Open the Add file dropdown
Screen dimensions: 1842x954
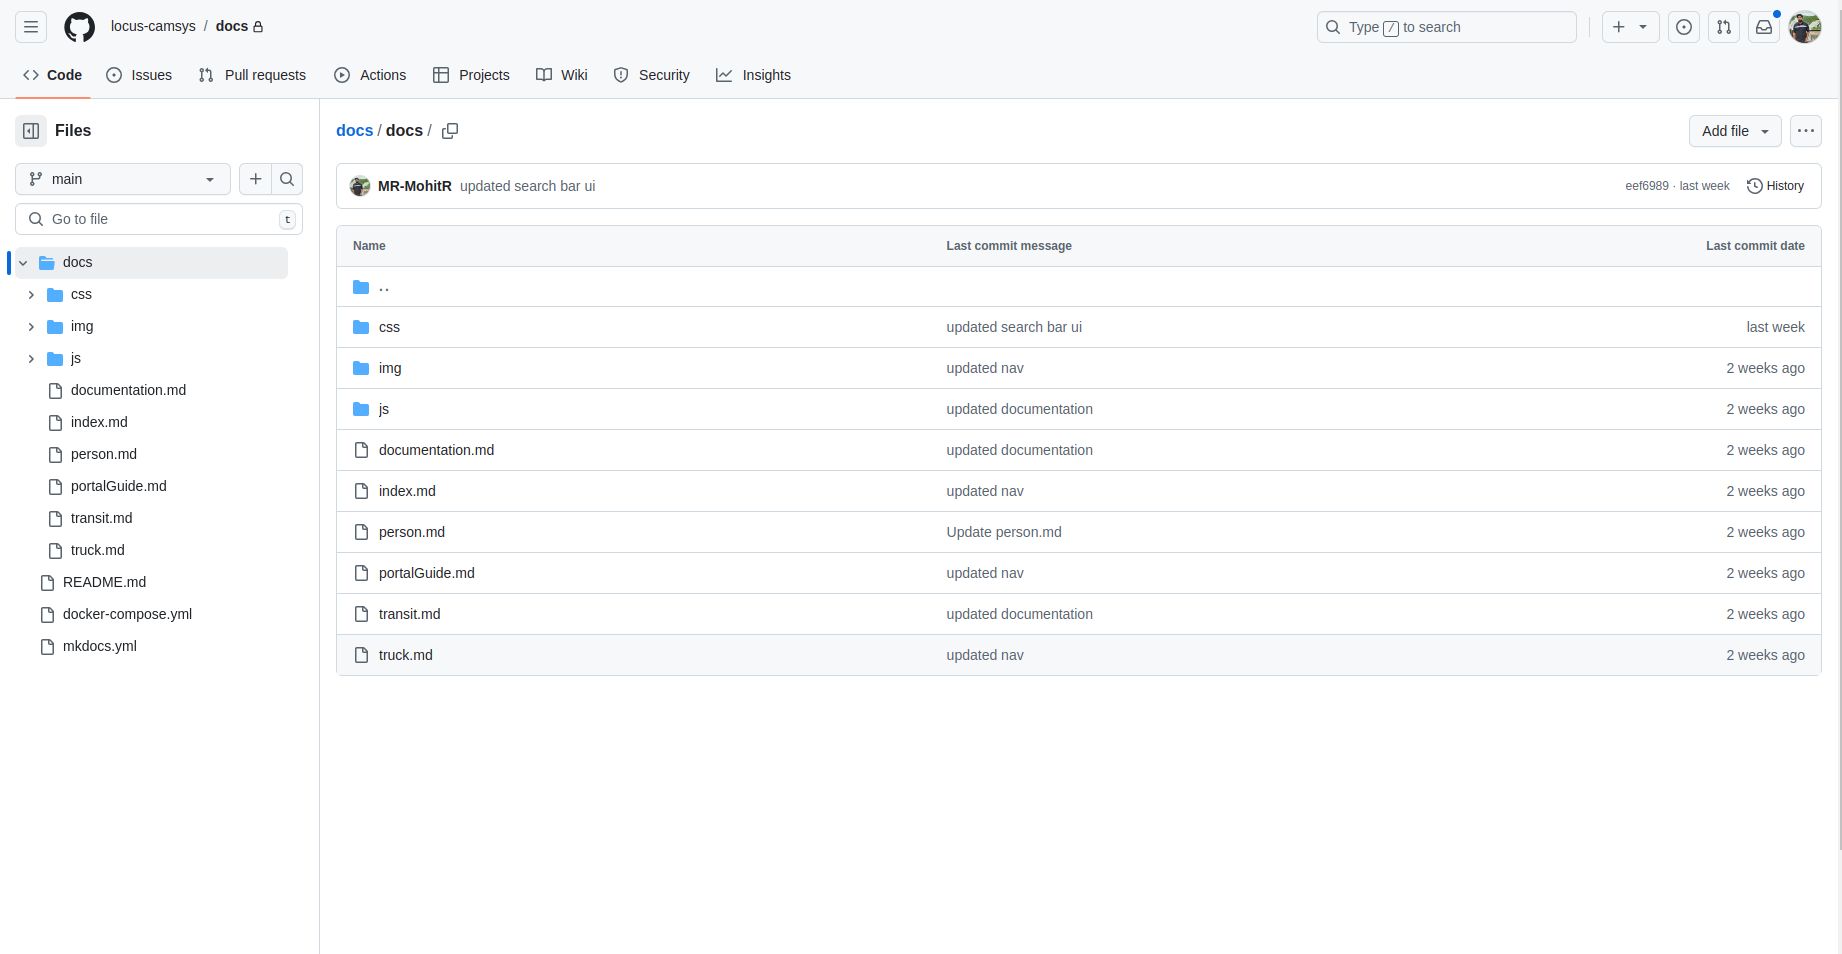[x=1734, y=131]
